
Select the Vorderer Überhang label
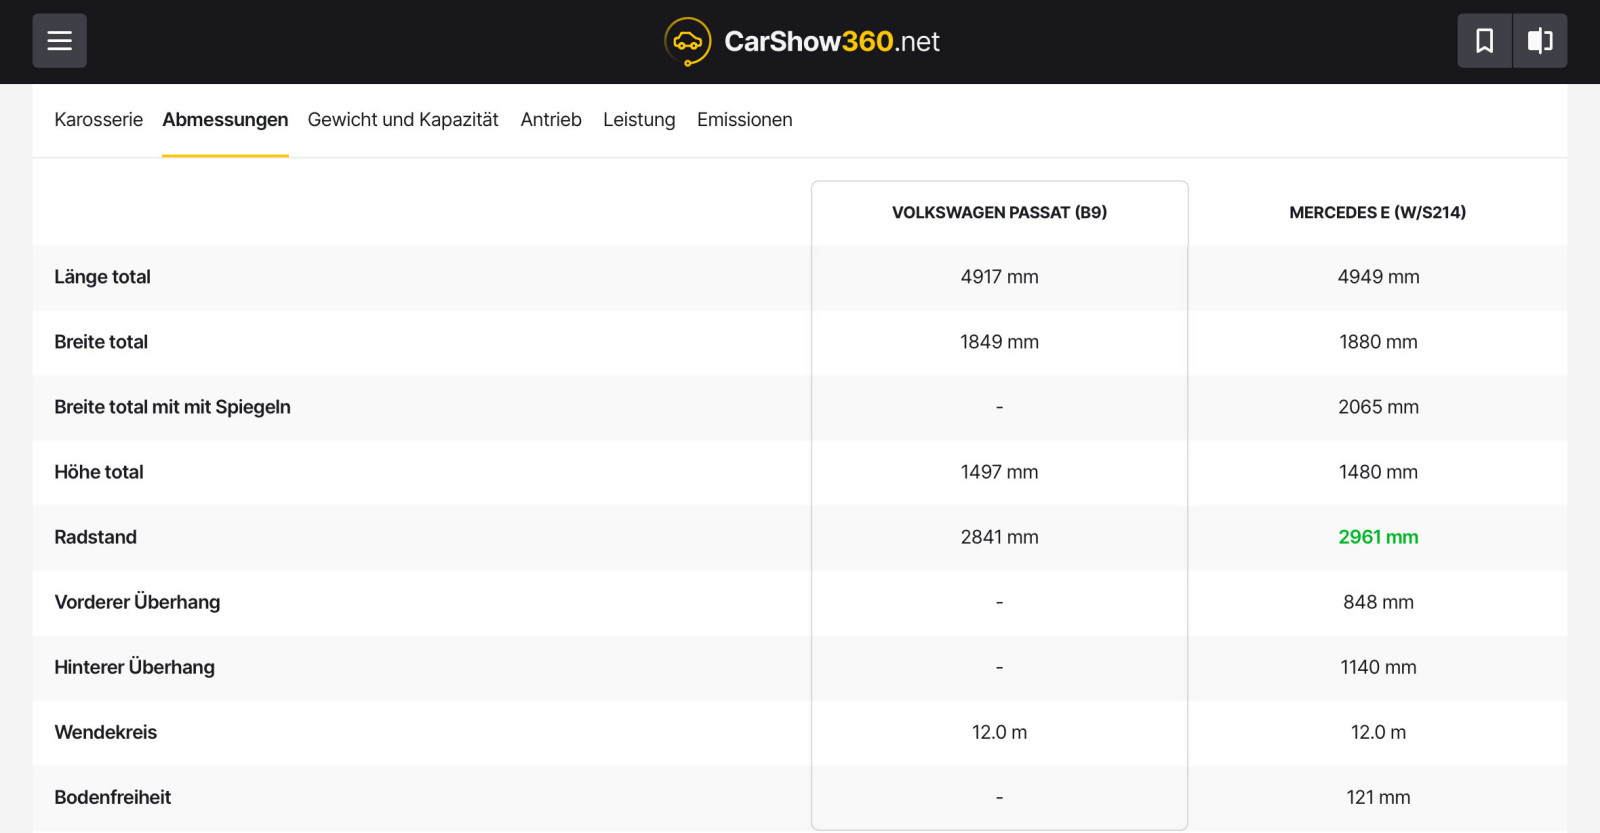(x=137, y=602)
